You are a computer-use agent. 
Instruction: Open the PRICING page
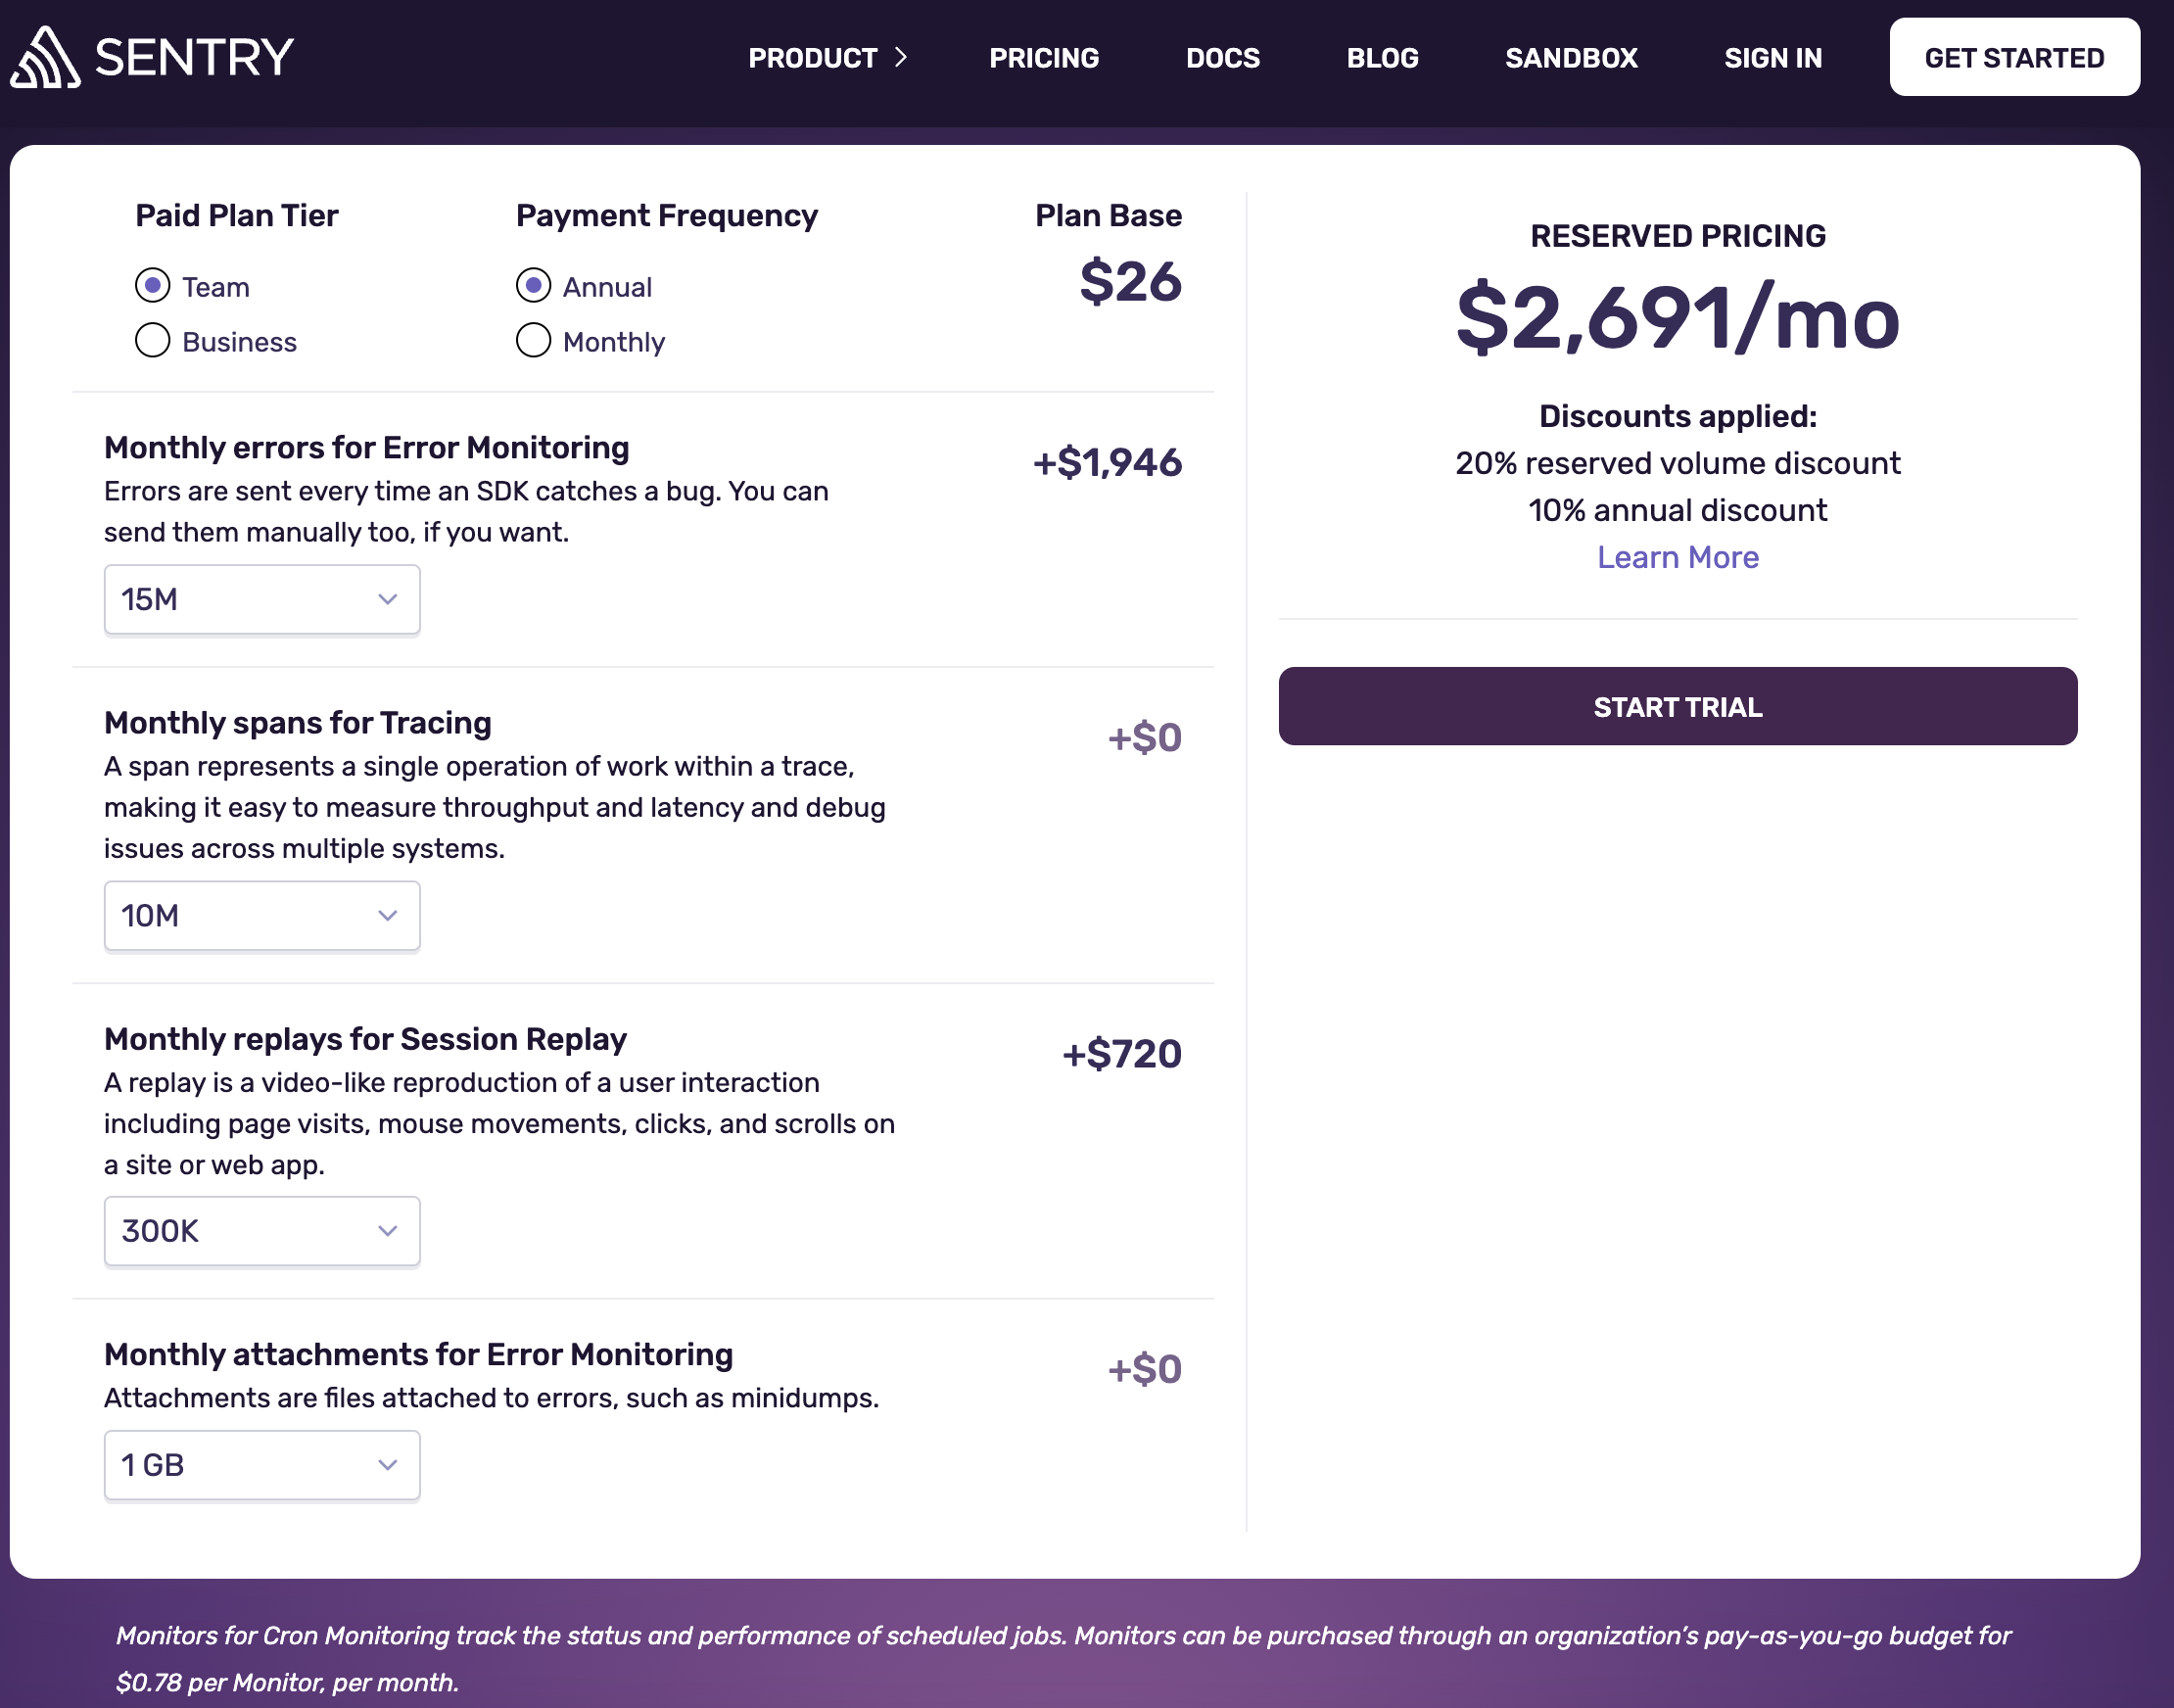click(x=1043, y=57)
